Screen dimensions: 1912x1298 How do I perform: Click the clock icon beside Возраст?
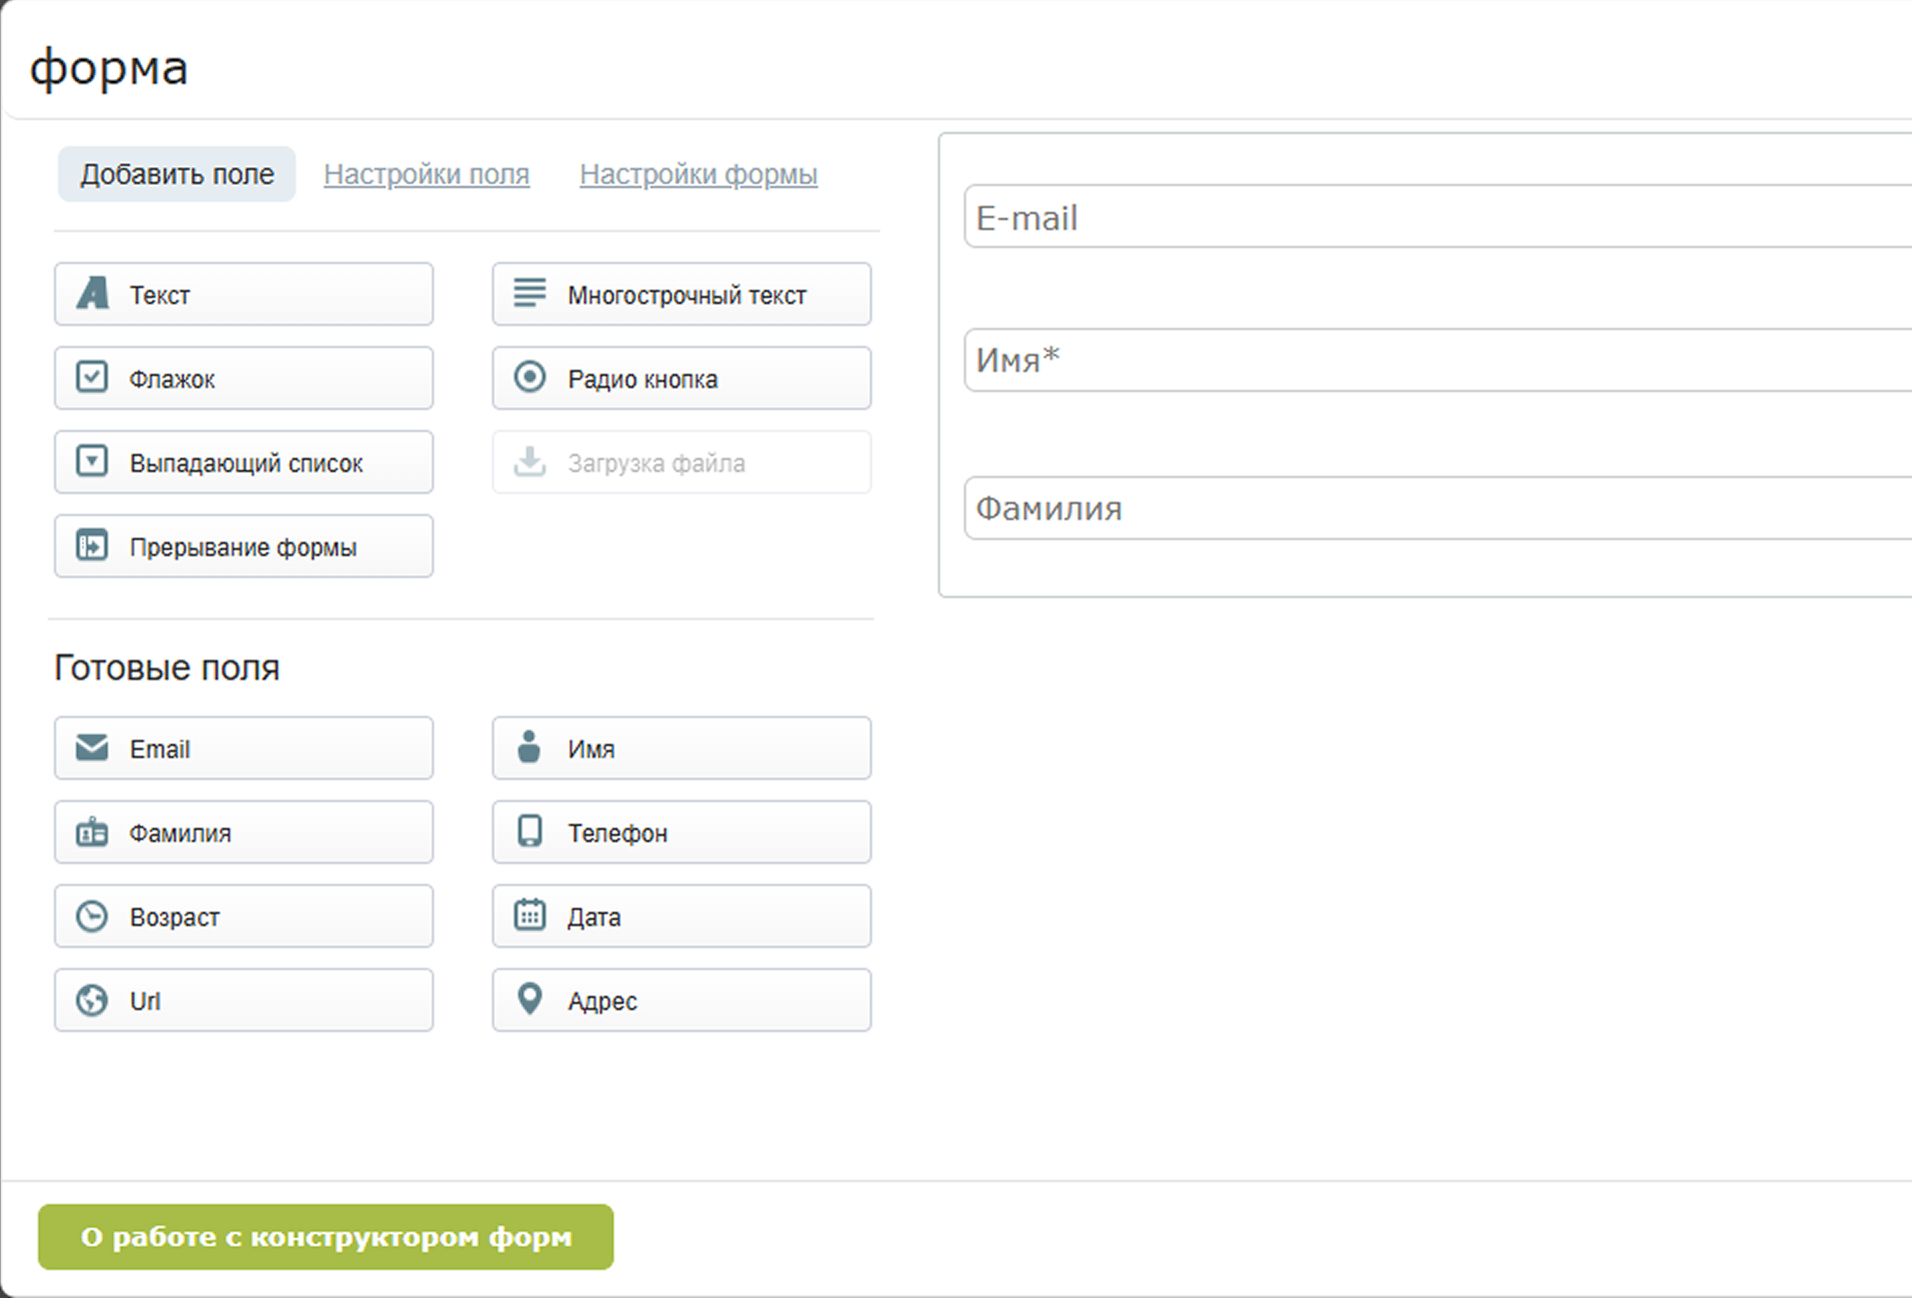click(x=92, y=916)
